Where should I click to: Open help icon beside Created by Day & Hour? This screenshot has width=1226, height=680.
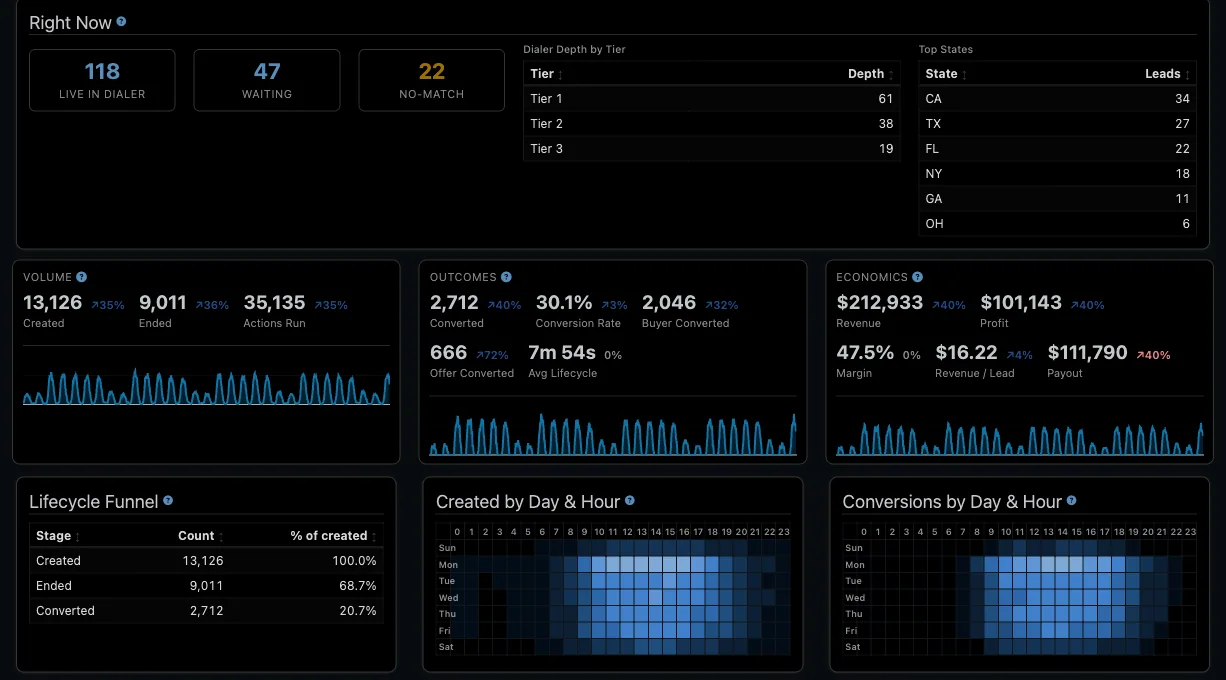(629, 501)
